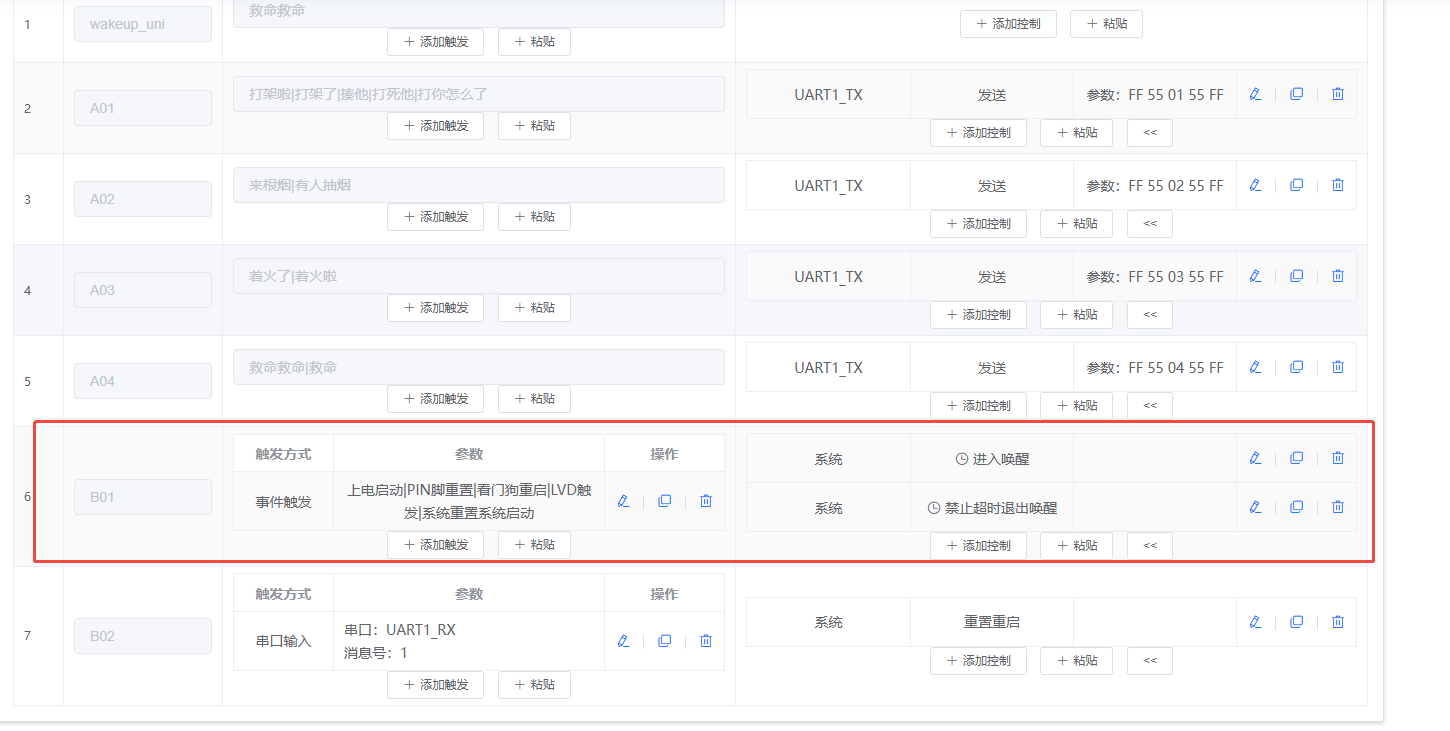Collapse A01 controls with the << button
Image resolution: width=1450 pixels, height=731 pixels.
coord(1149,132)
